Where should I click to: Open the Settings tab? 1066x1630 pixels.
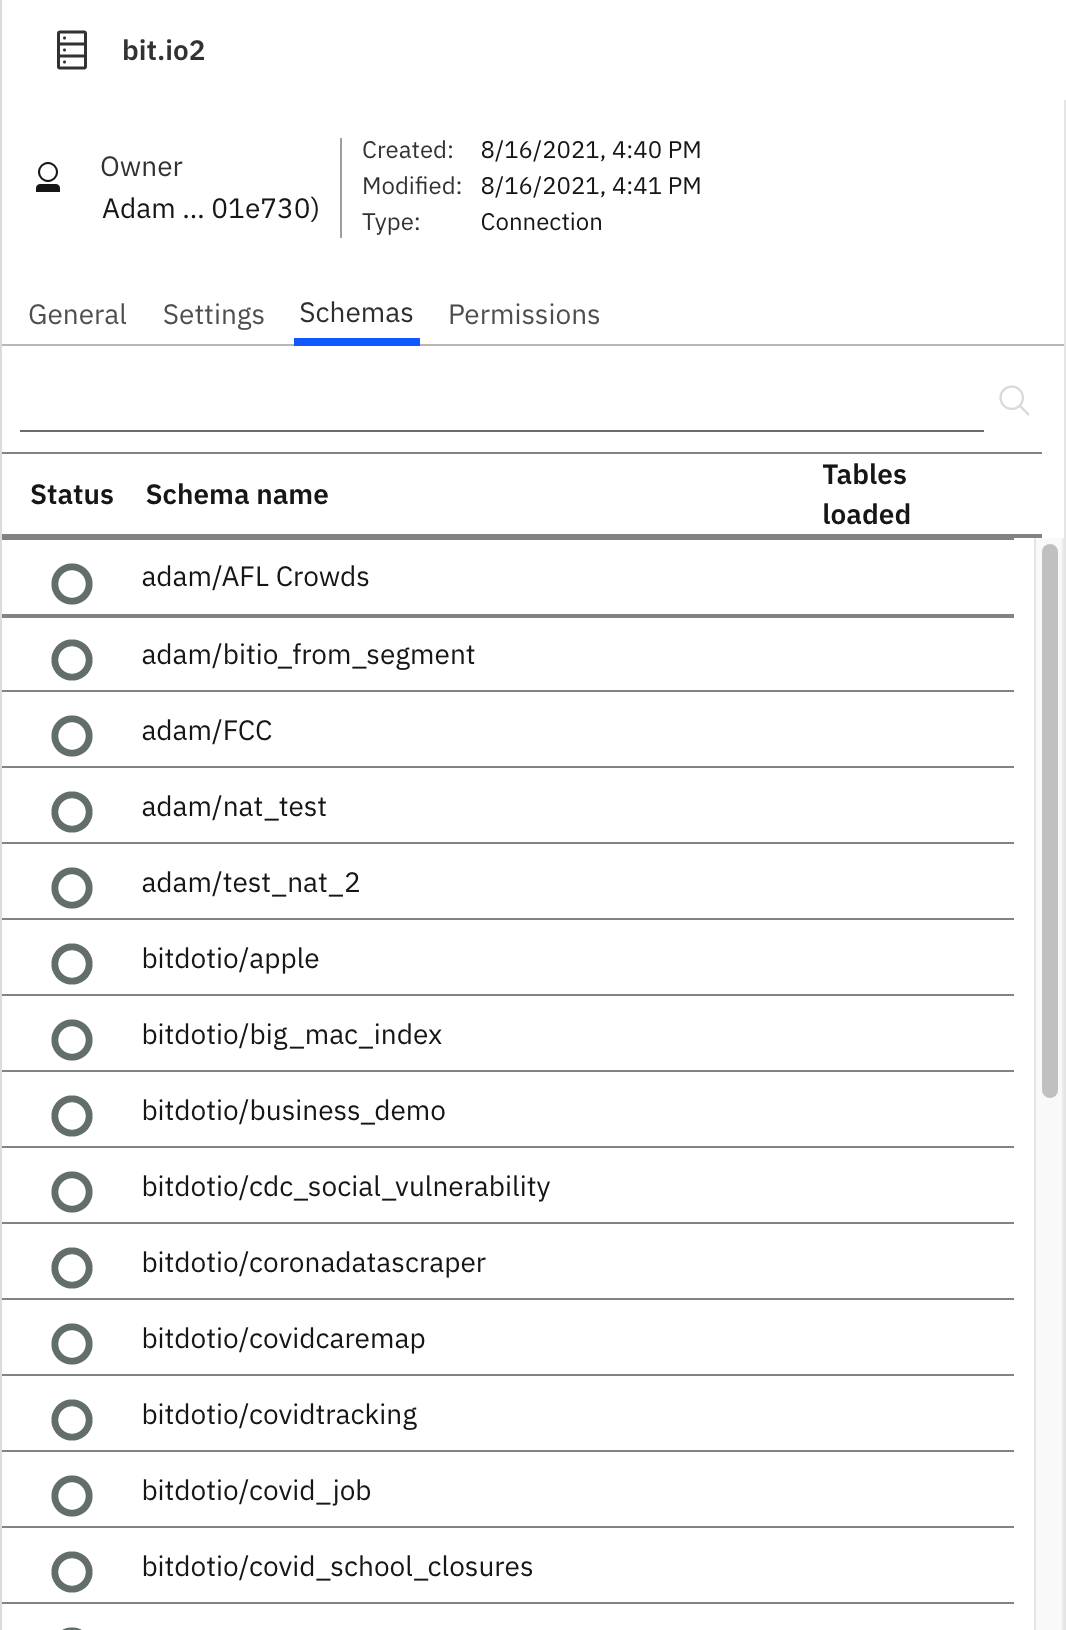[x=213, y=315]
